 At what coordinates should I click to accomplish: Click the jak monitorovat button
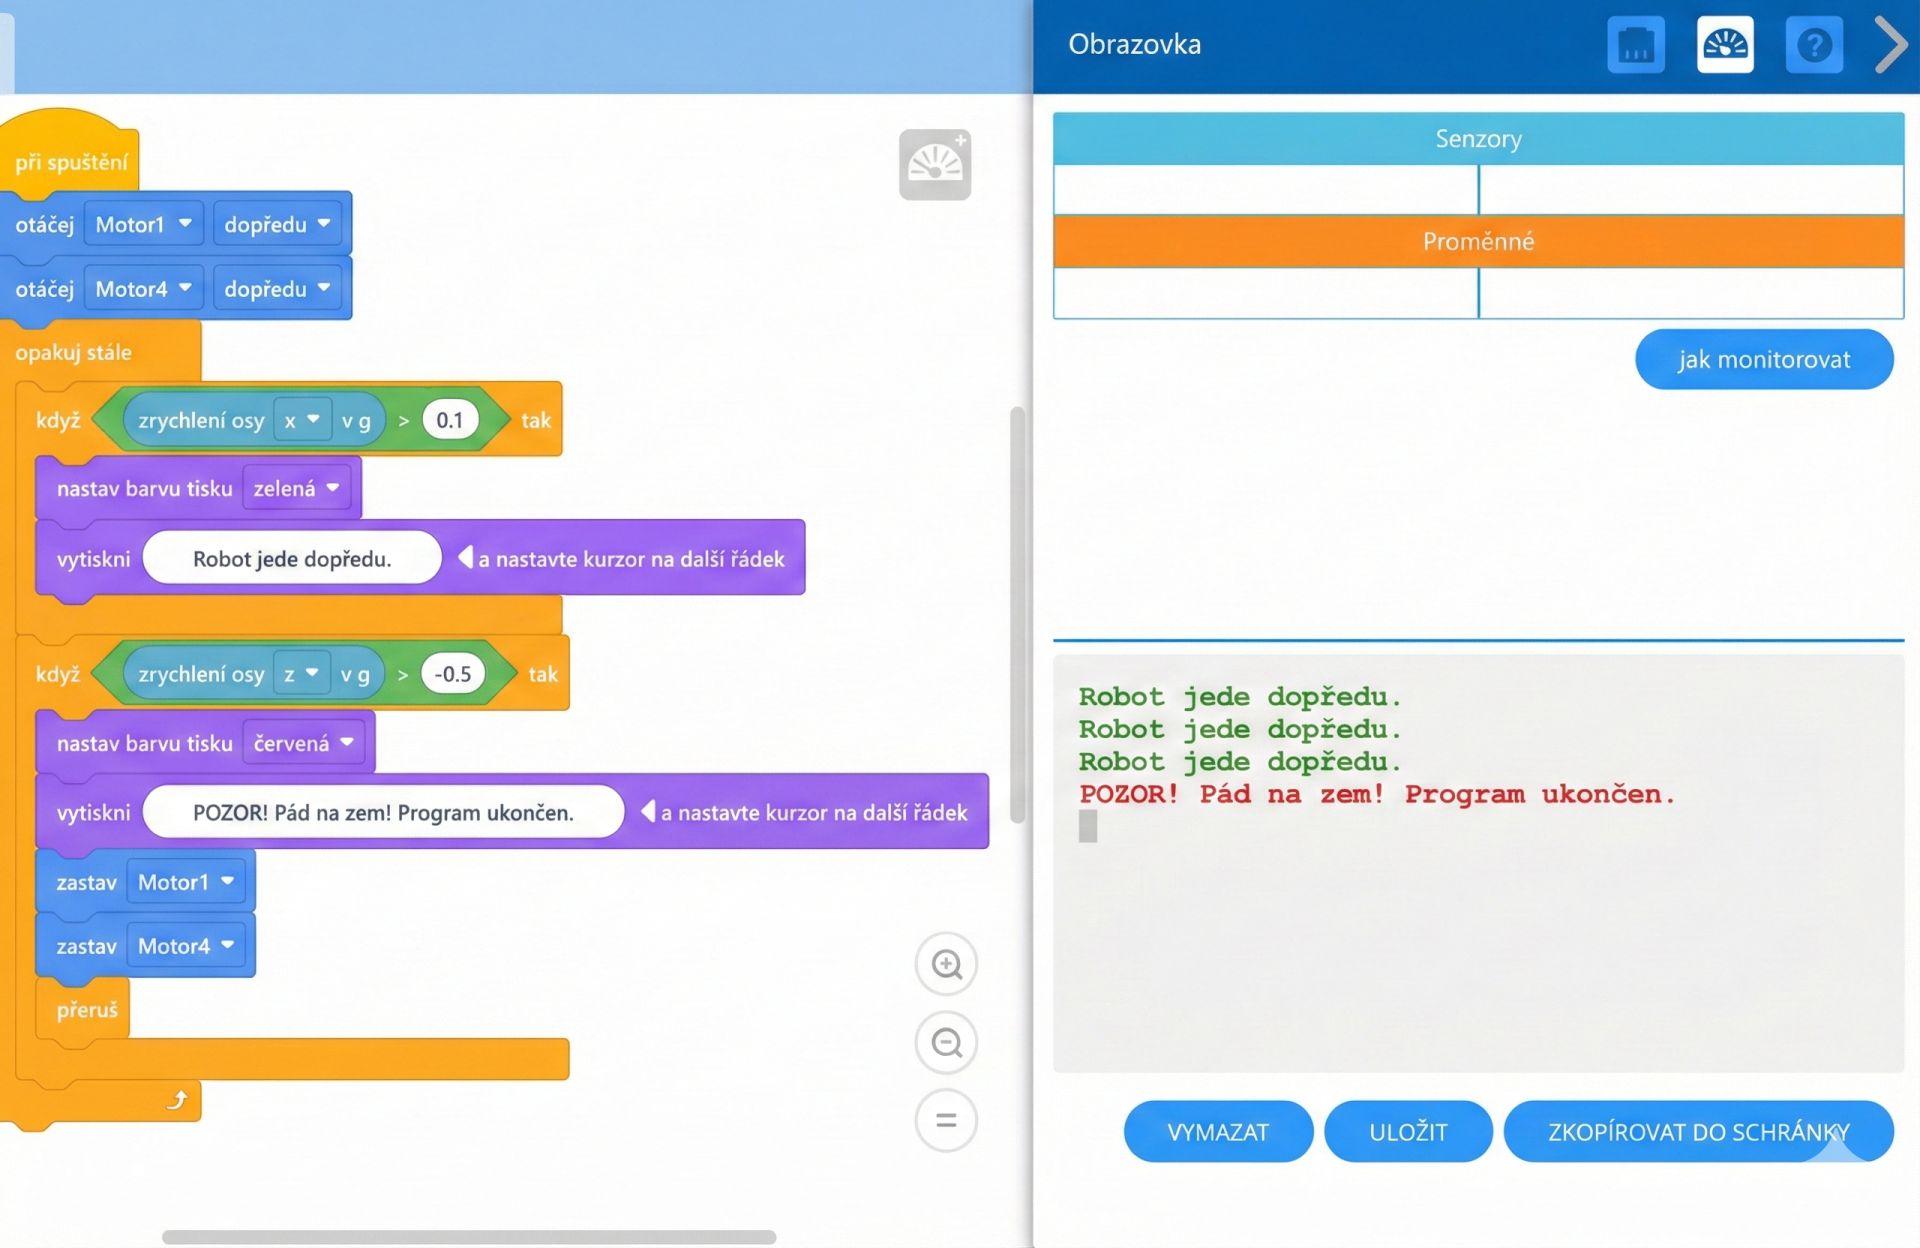tap(1763, 359)
